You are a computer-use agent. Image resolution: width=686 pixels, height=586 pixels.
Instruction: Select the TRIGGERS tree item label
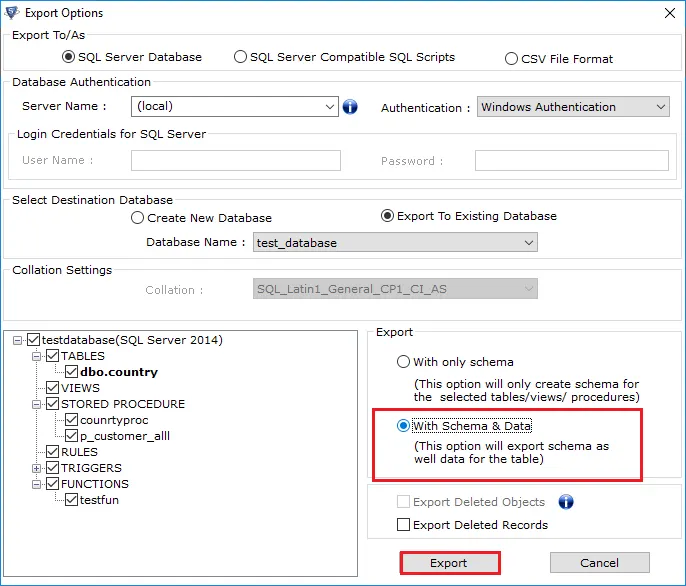[x=91, y=468]
